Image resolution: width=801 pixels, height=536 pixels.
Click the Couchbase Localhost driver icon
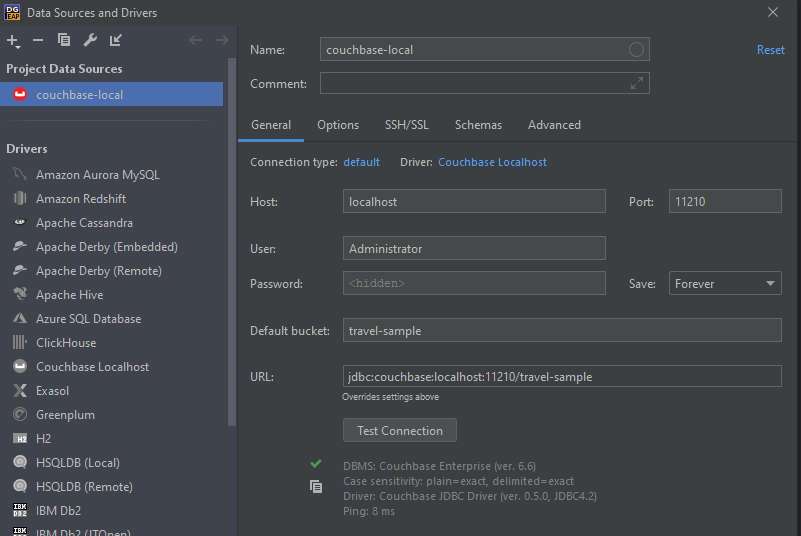(20, 366)
